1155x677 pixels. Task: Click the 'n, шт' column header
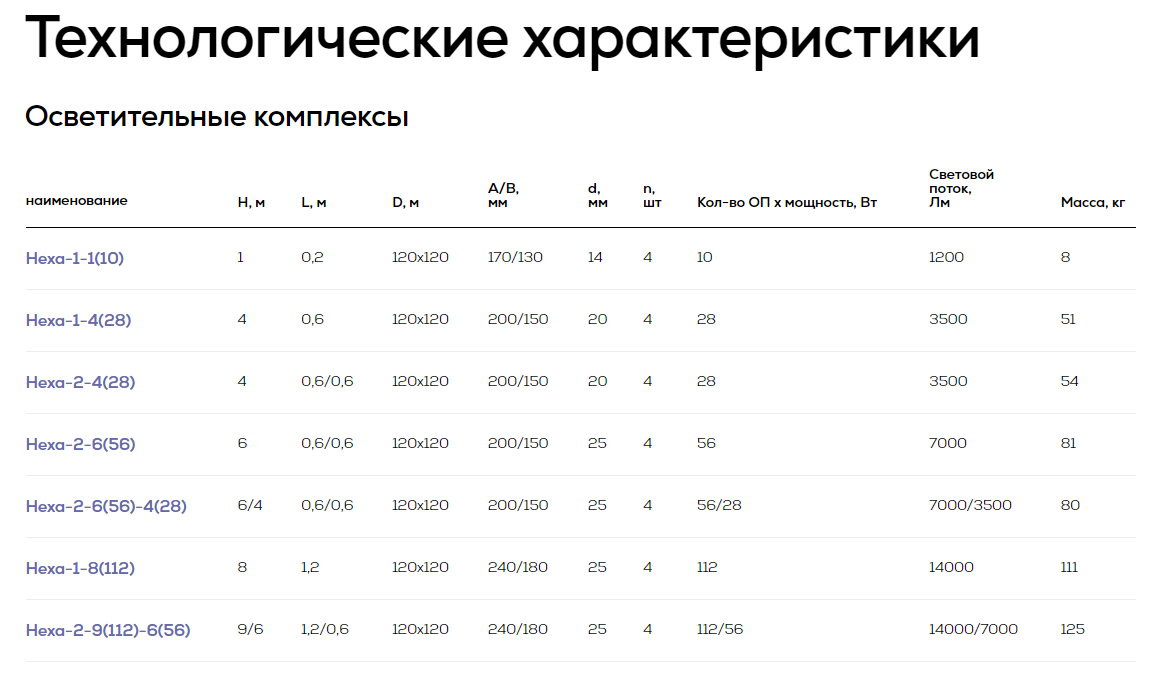(652, 195)
